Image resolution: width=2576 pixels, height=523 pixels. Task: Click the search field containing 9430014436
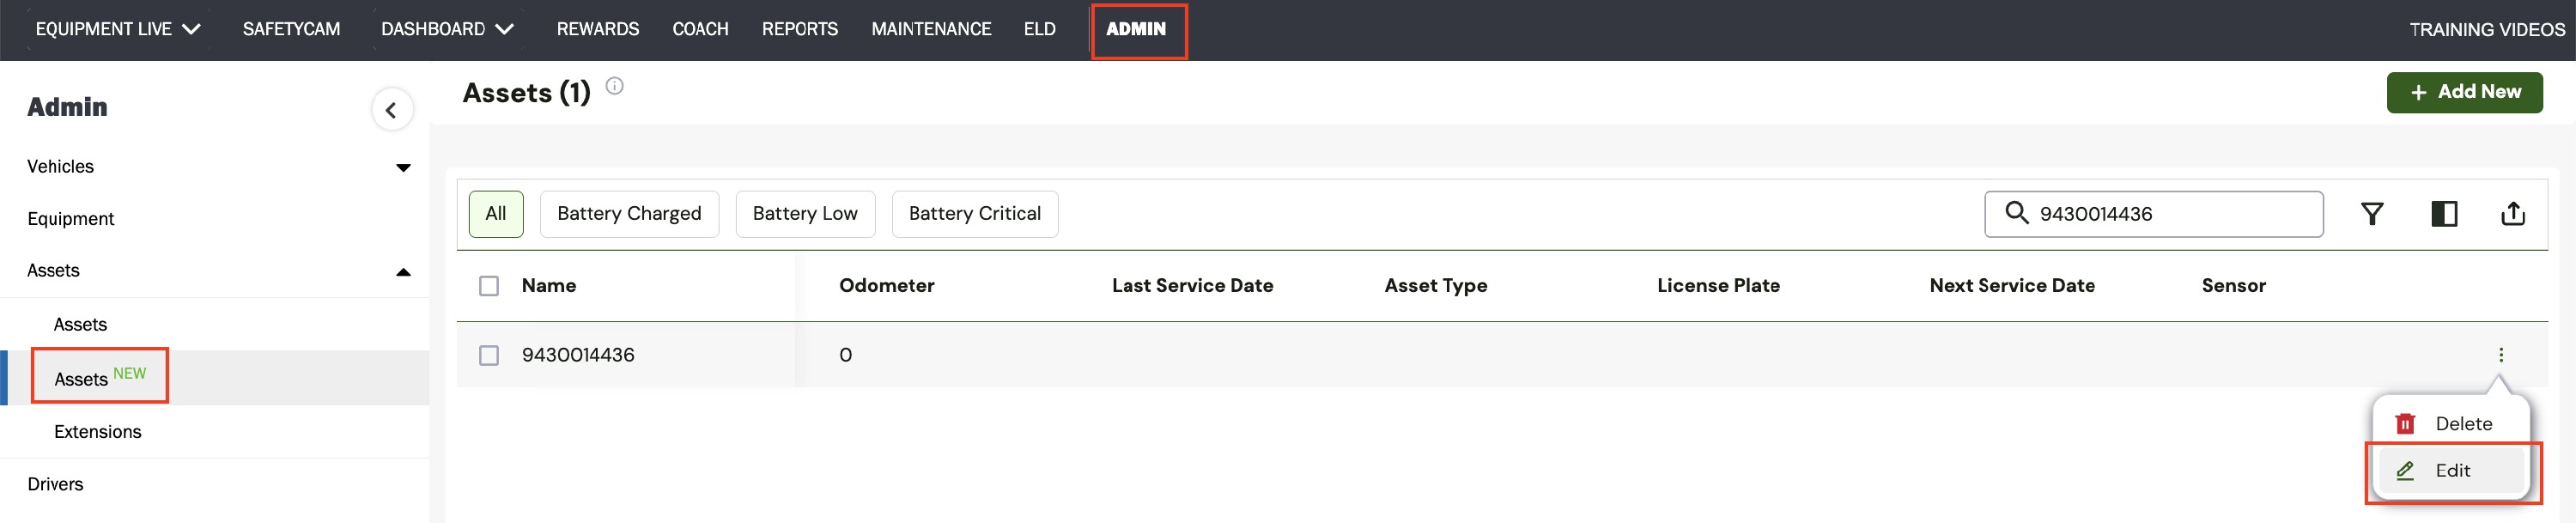2153,214
